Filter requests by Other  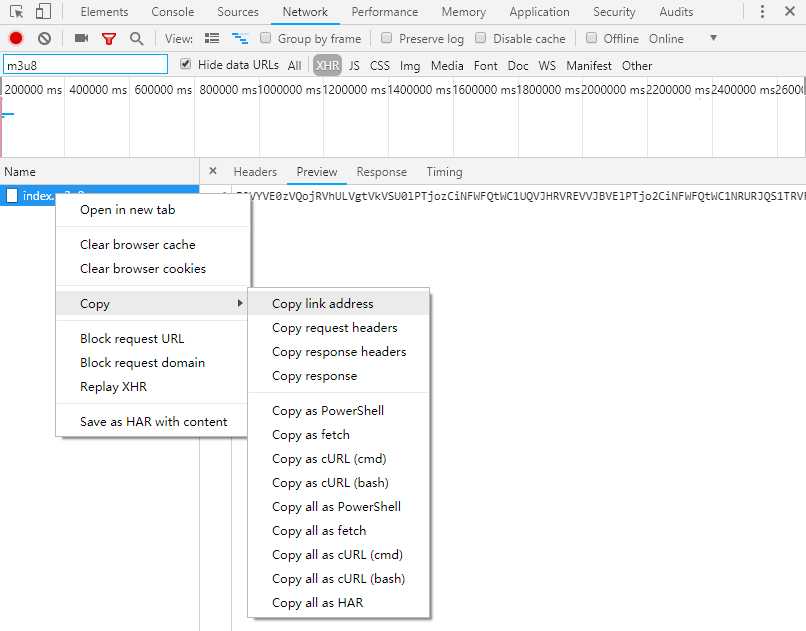637,65
